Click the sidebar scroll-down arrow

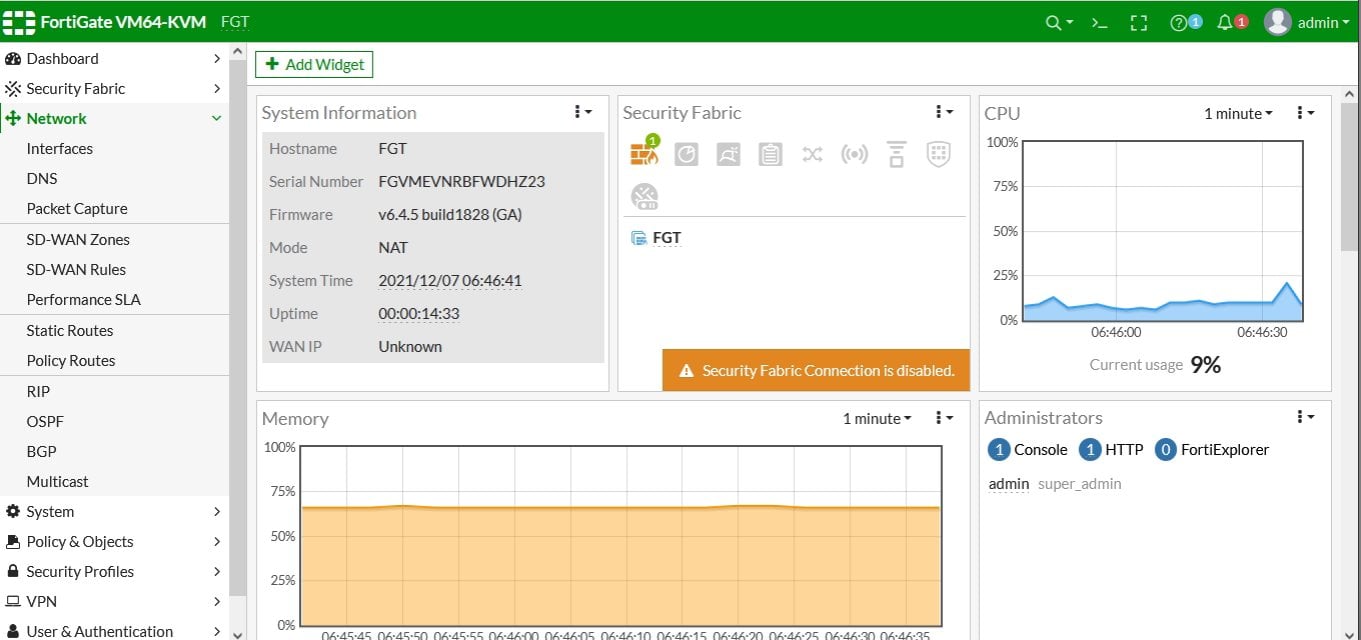237,633
